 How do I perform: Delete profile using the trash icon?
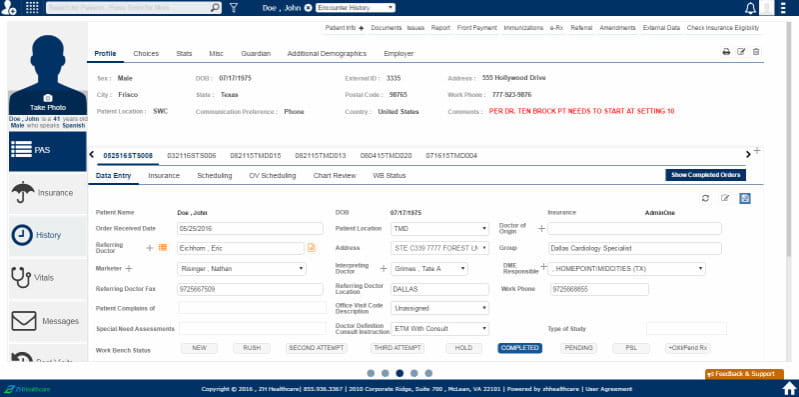point(756,52)
